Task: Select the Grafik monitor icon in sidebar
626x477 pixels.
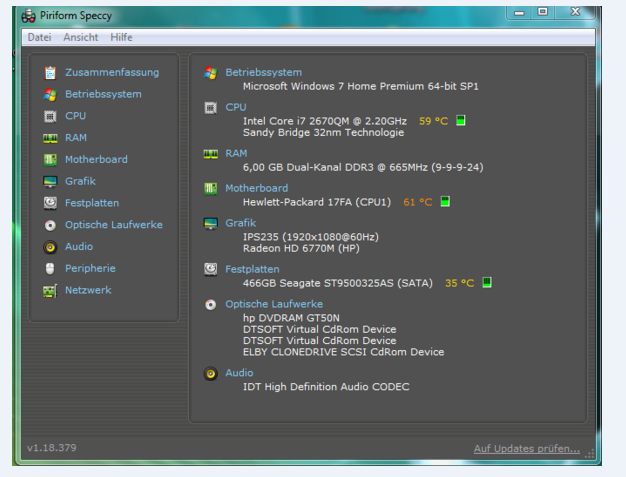Action: coord(50,182)
